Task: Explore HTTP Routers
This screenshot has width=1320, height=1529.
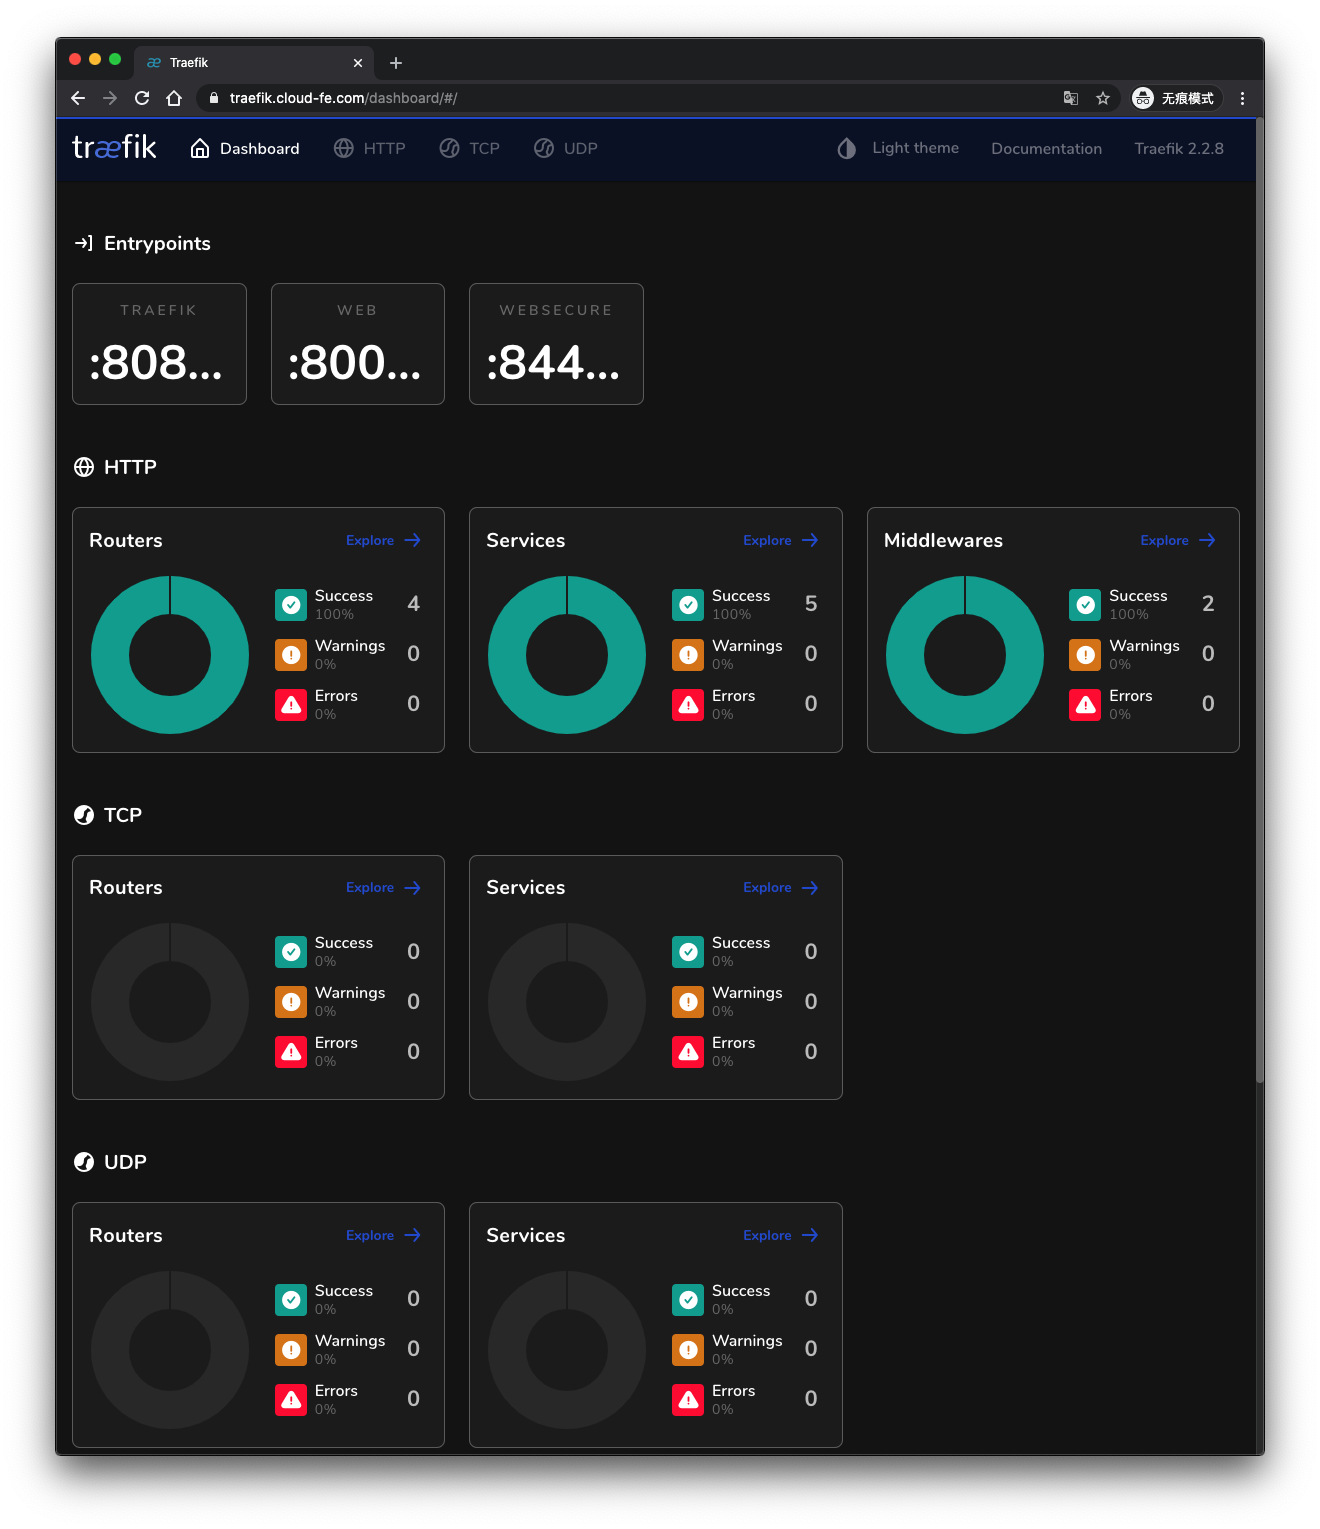Action: [383, 540]
